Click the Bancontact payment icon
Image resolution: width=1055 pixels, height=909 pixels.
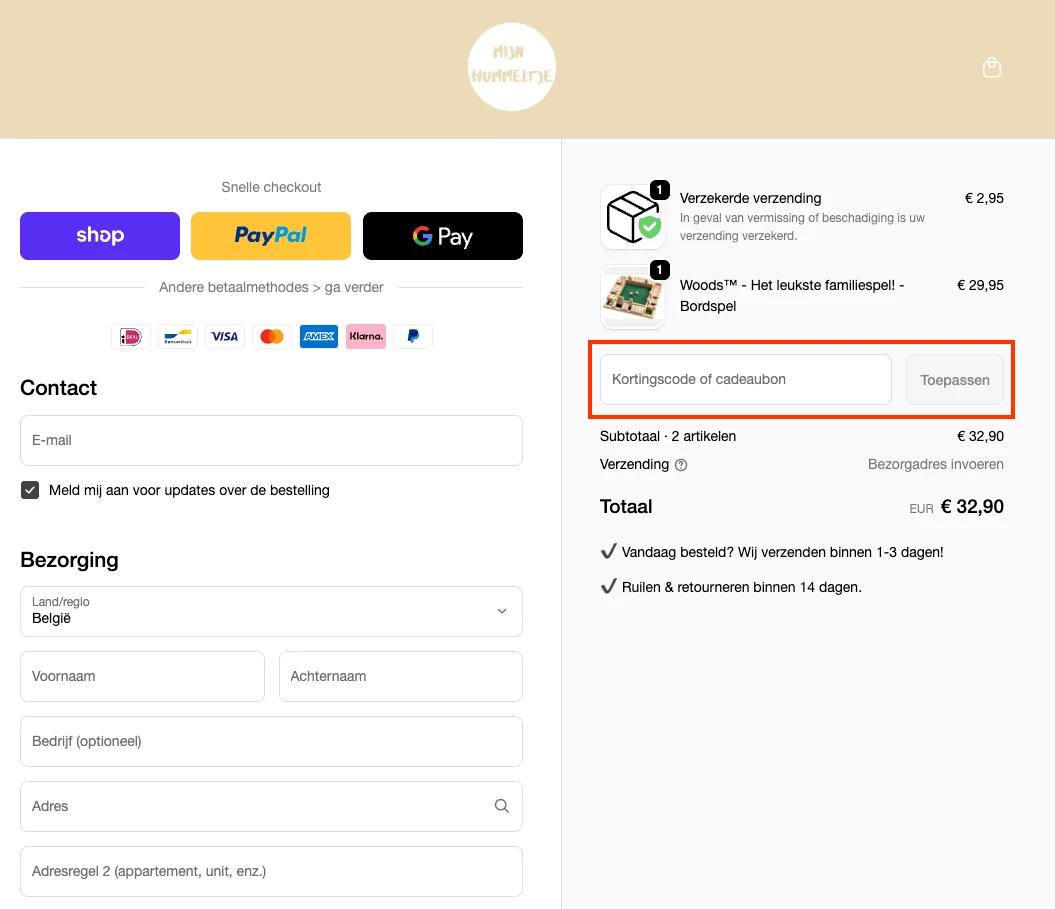click(x=178, y=337)
